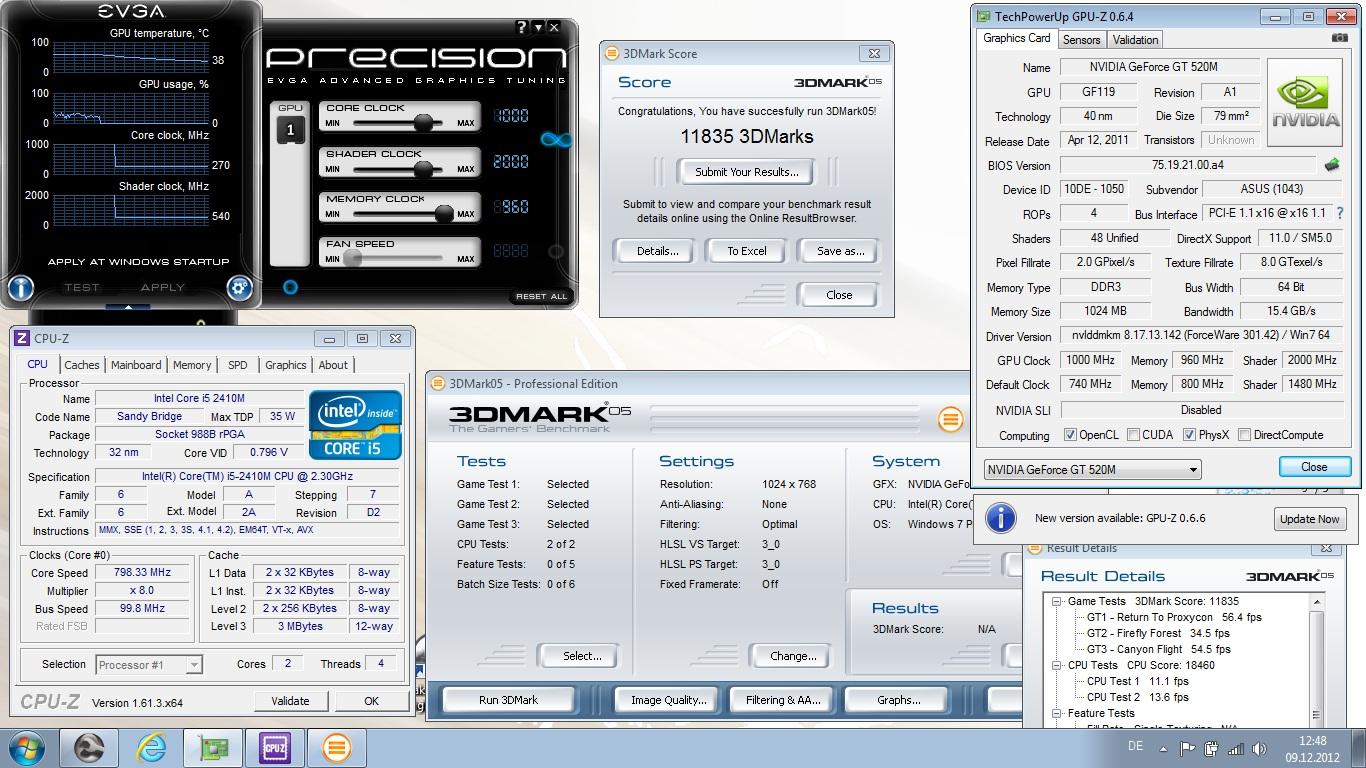
Task: Toggle the sync clocks infinity icon
Action: pyautogui.click(x=556, y=139)
